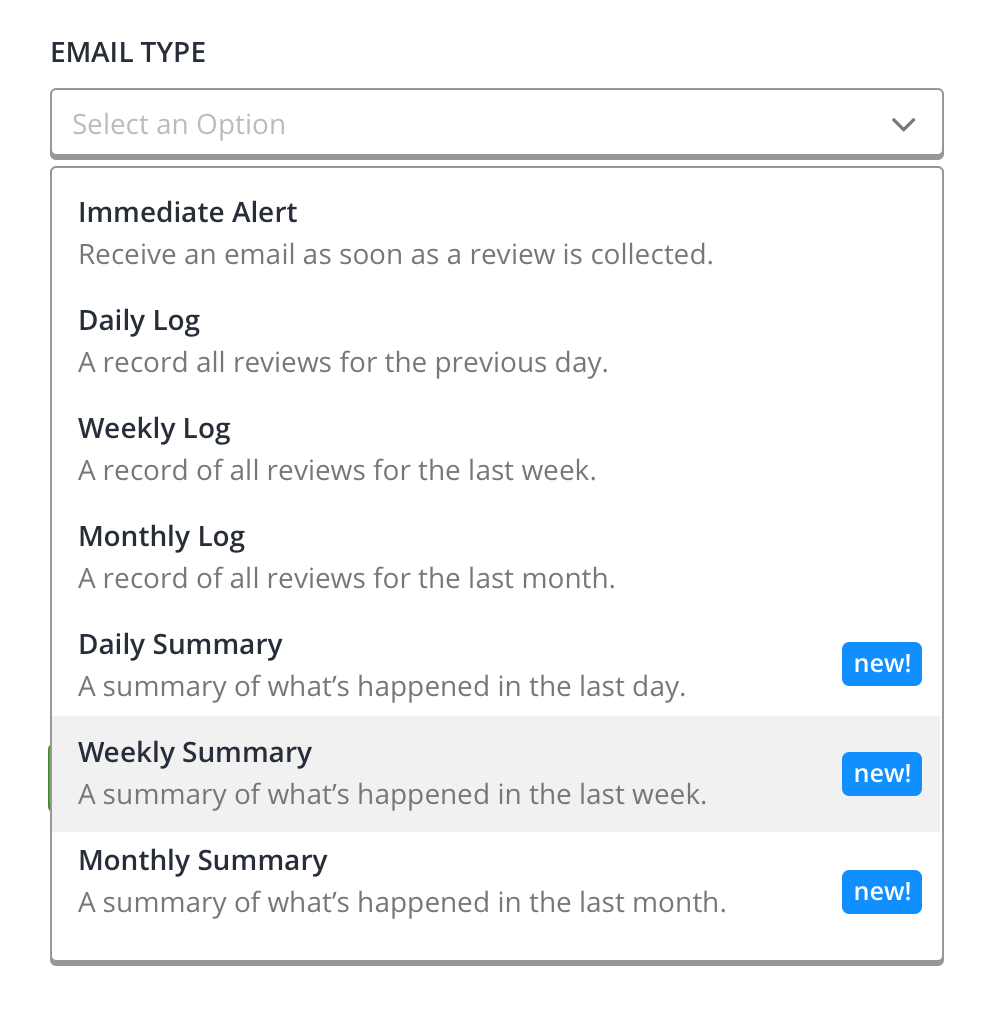
Task: Click 'A summary of what's happened in the last month'
Action: (x=402, y=902)
